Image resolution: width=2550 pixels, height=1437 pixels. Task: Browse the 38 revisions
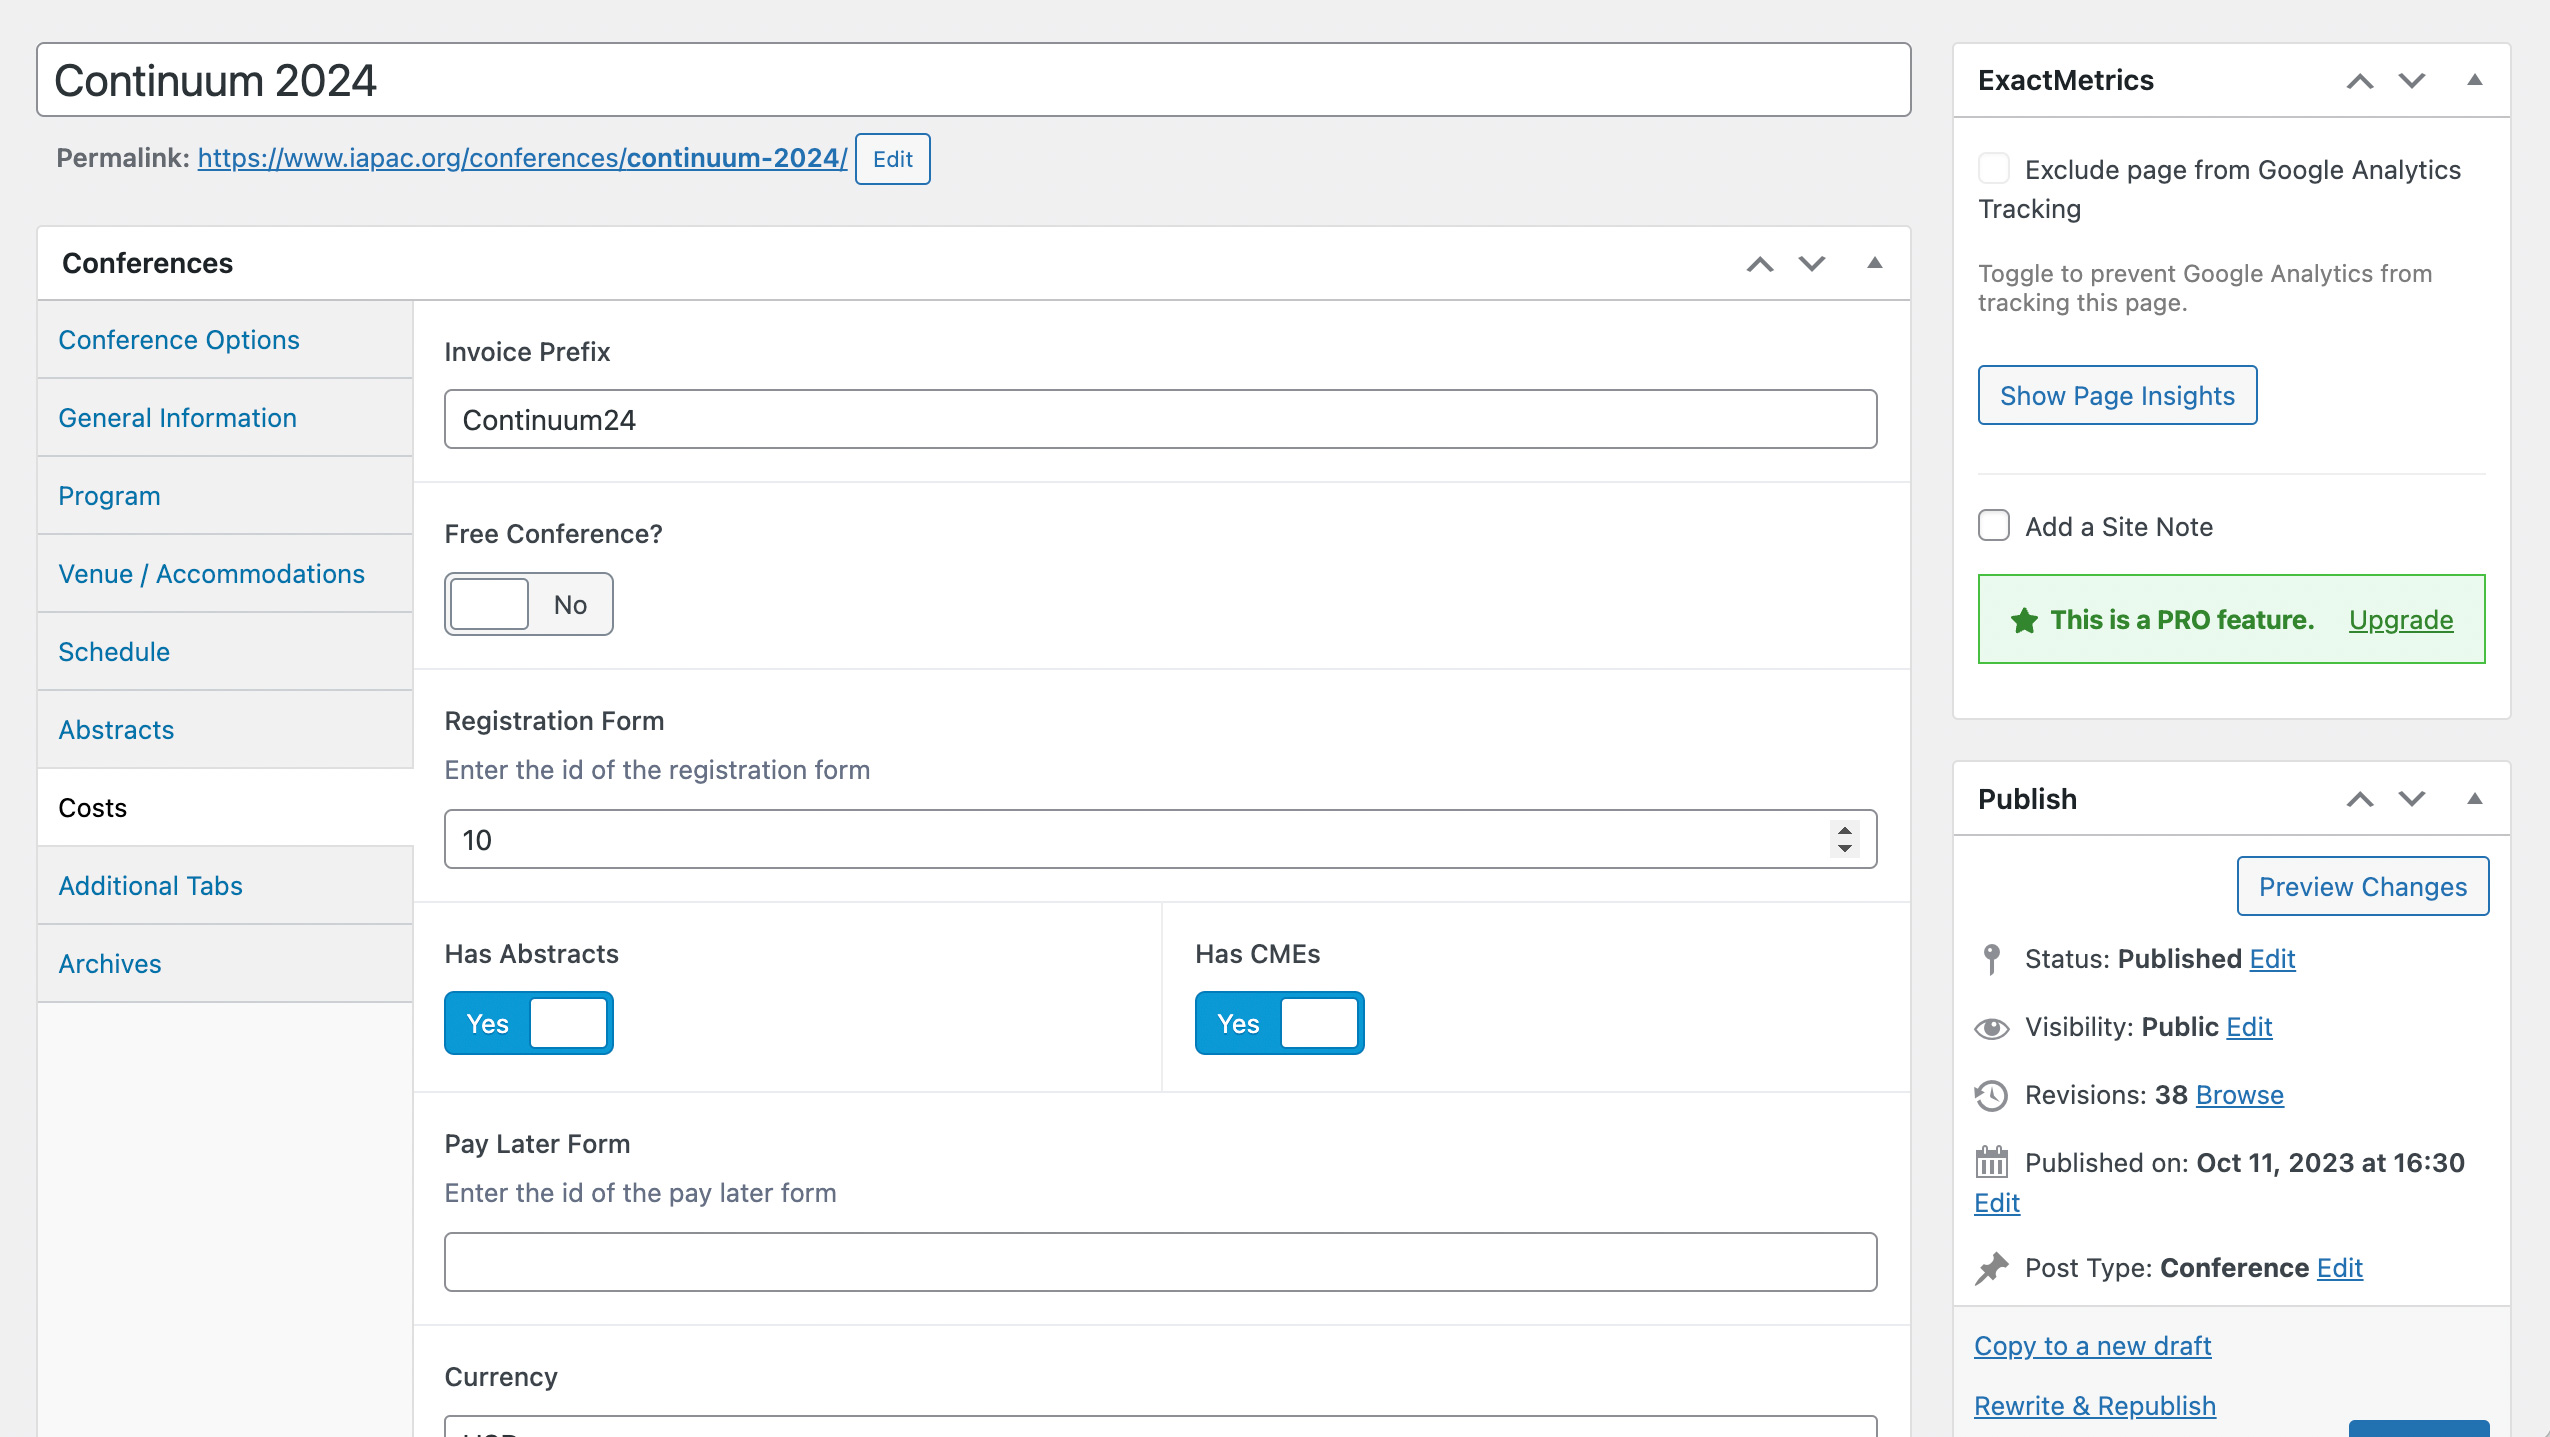2239,1095
